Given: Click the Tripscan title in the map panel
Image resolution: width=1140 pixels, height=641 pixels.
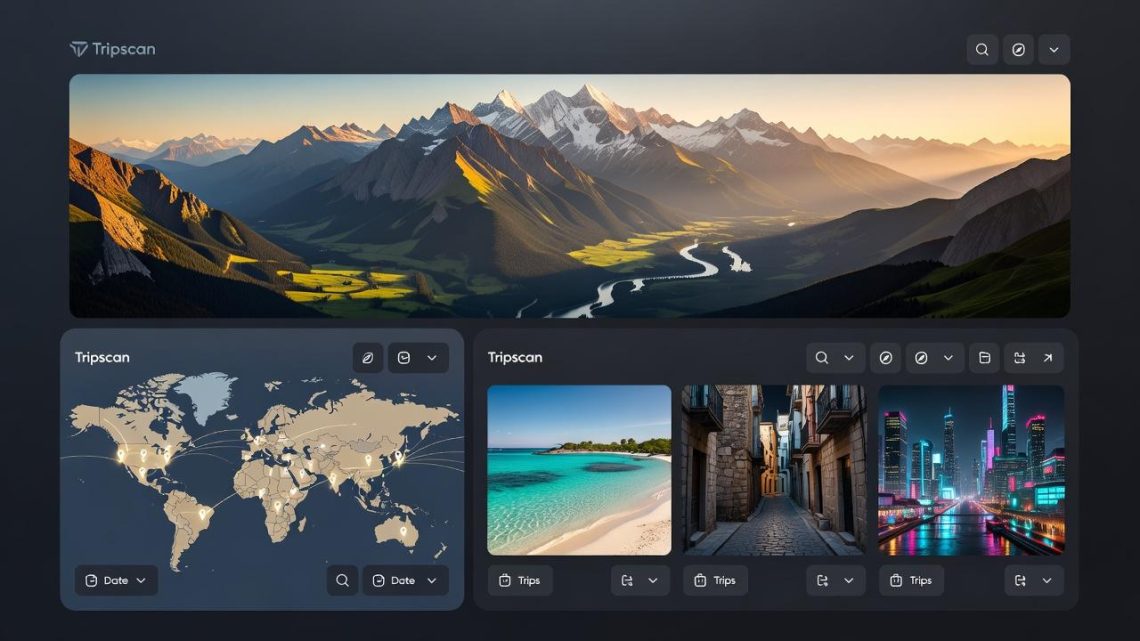Looking at the screenshot, I should click(103, 358).
